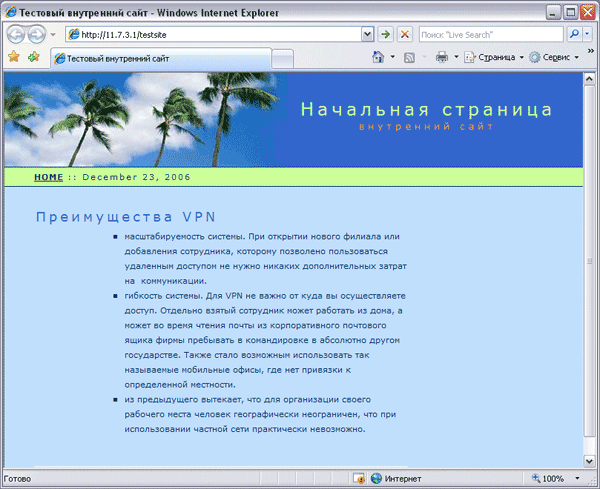The width and height of the screenshot is (600, 489).
Task: Open the Страница (Page) menu
Action: (x=494, y=57)
